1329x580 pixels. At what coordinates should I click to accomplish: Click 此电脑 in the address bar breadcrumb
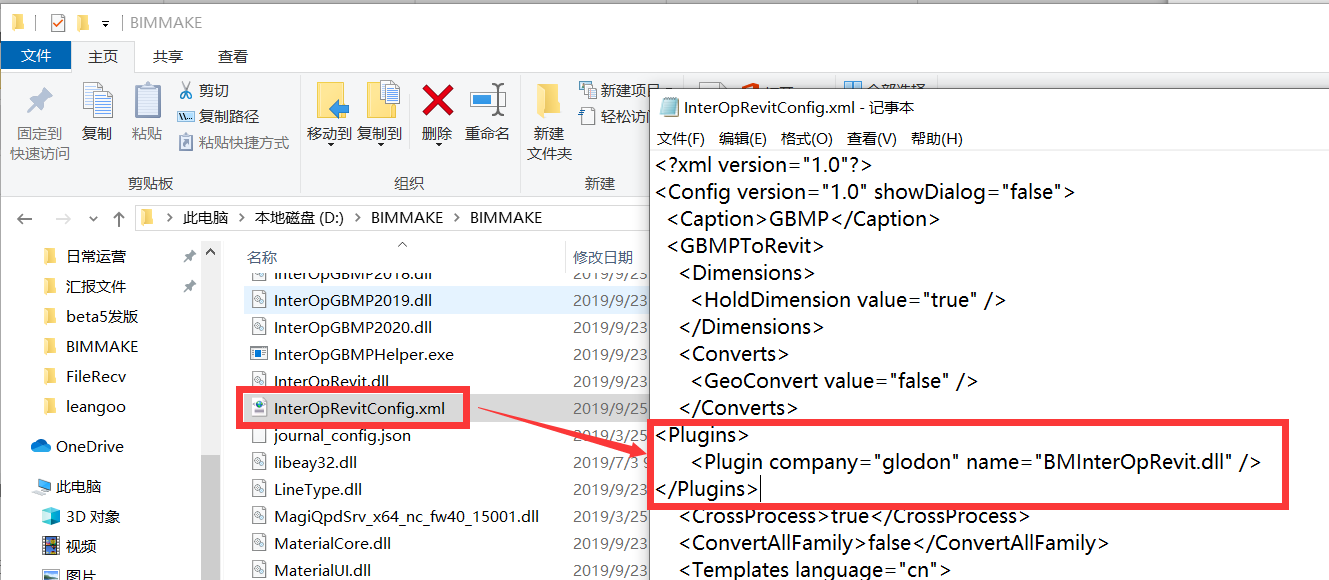click(x=205, y=218)
